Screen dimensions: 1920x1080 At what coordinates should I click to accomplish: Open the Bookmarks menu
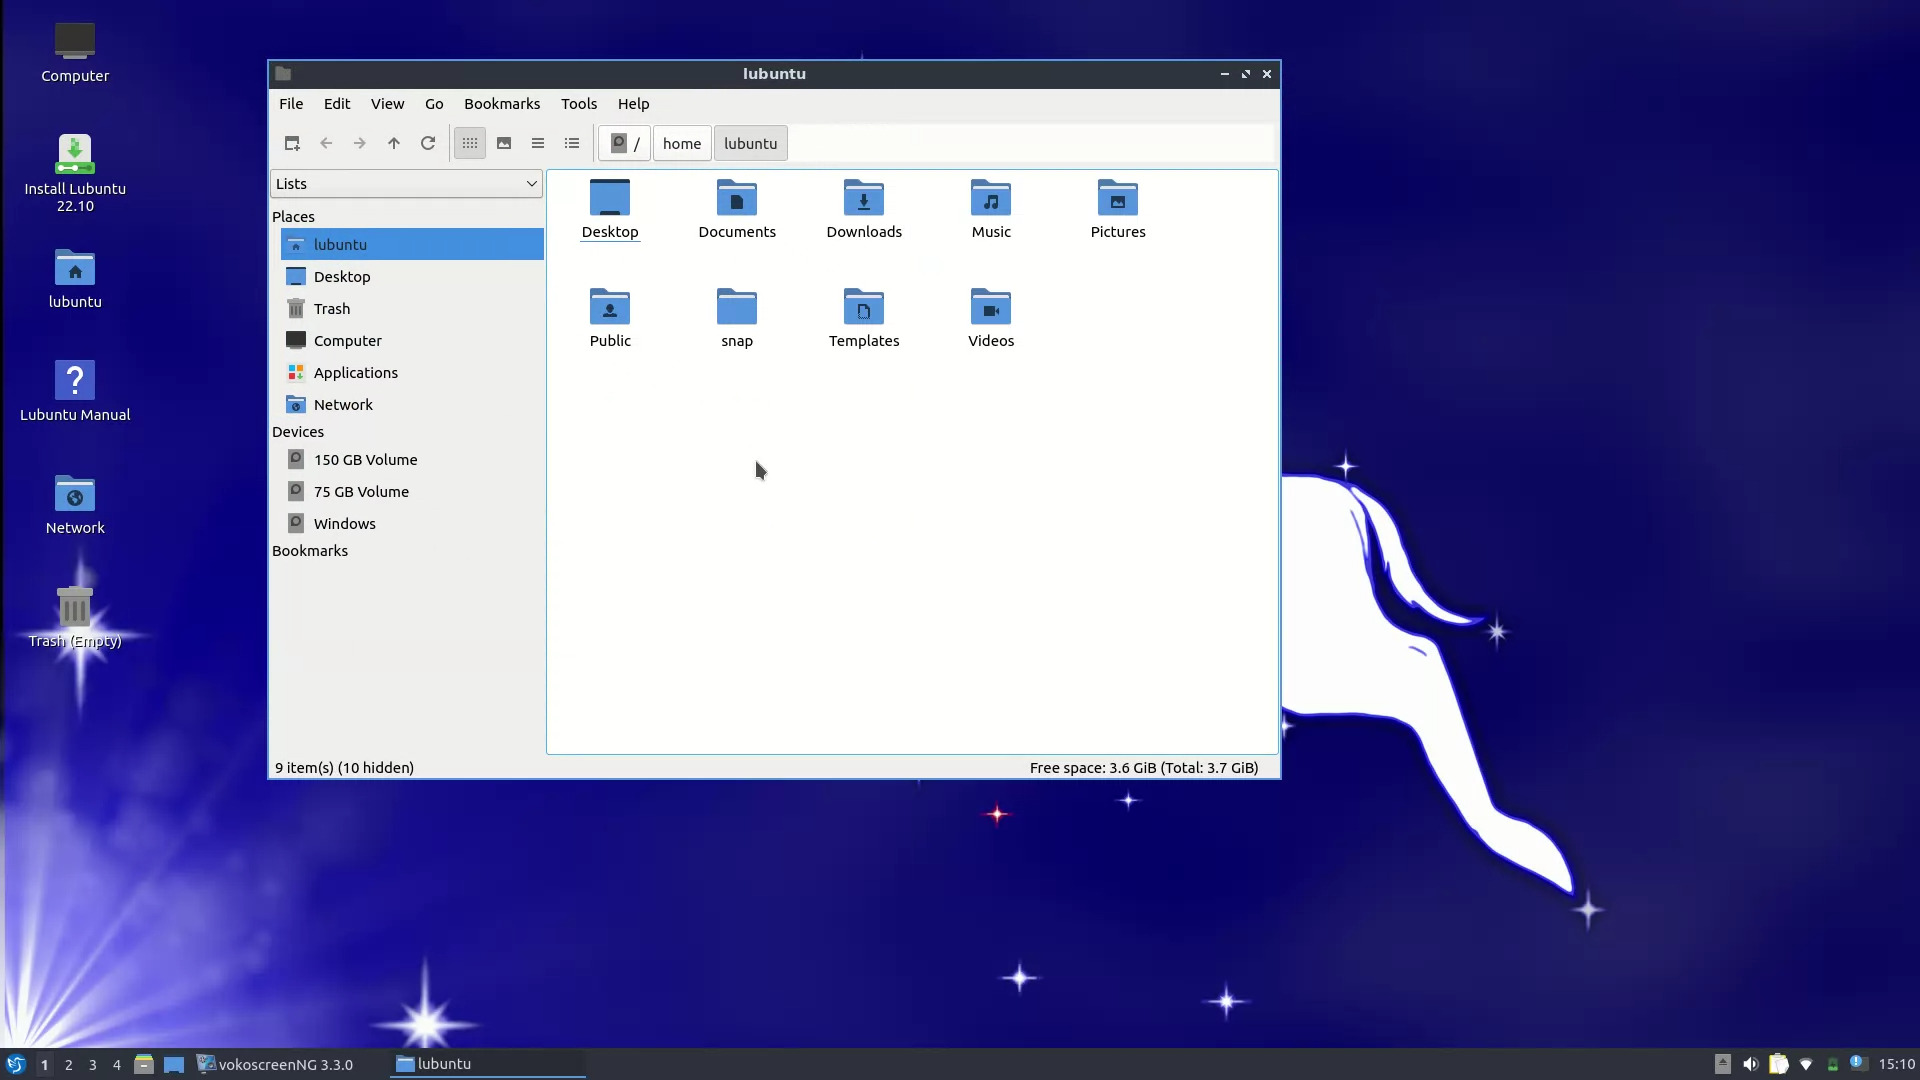502,103
